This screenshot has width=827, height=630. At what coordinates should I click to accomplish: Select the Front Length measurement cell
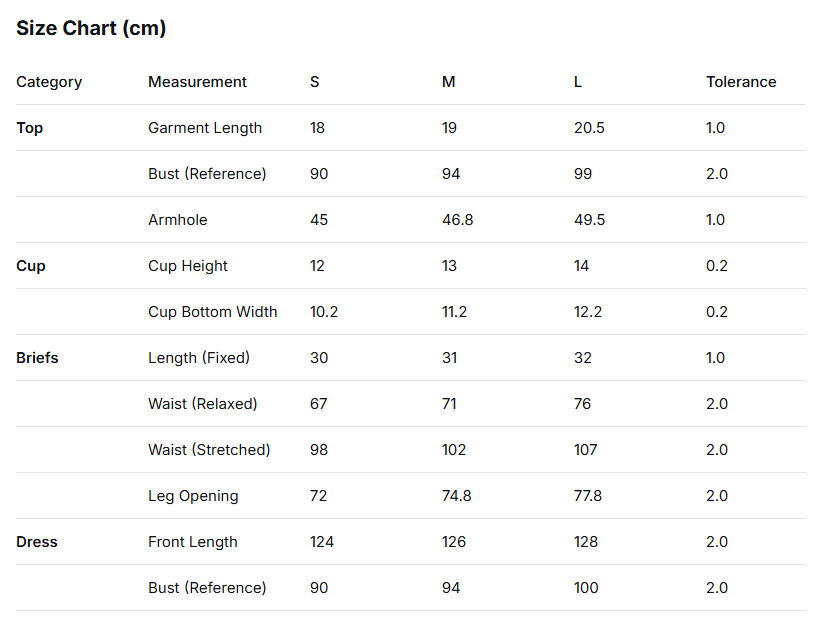click(x=193, y=542)
